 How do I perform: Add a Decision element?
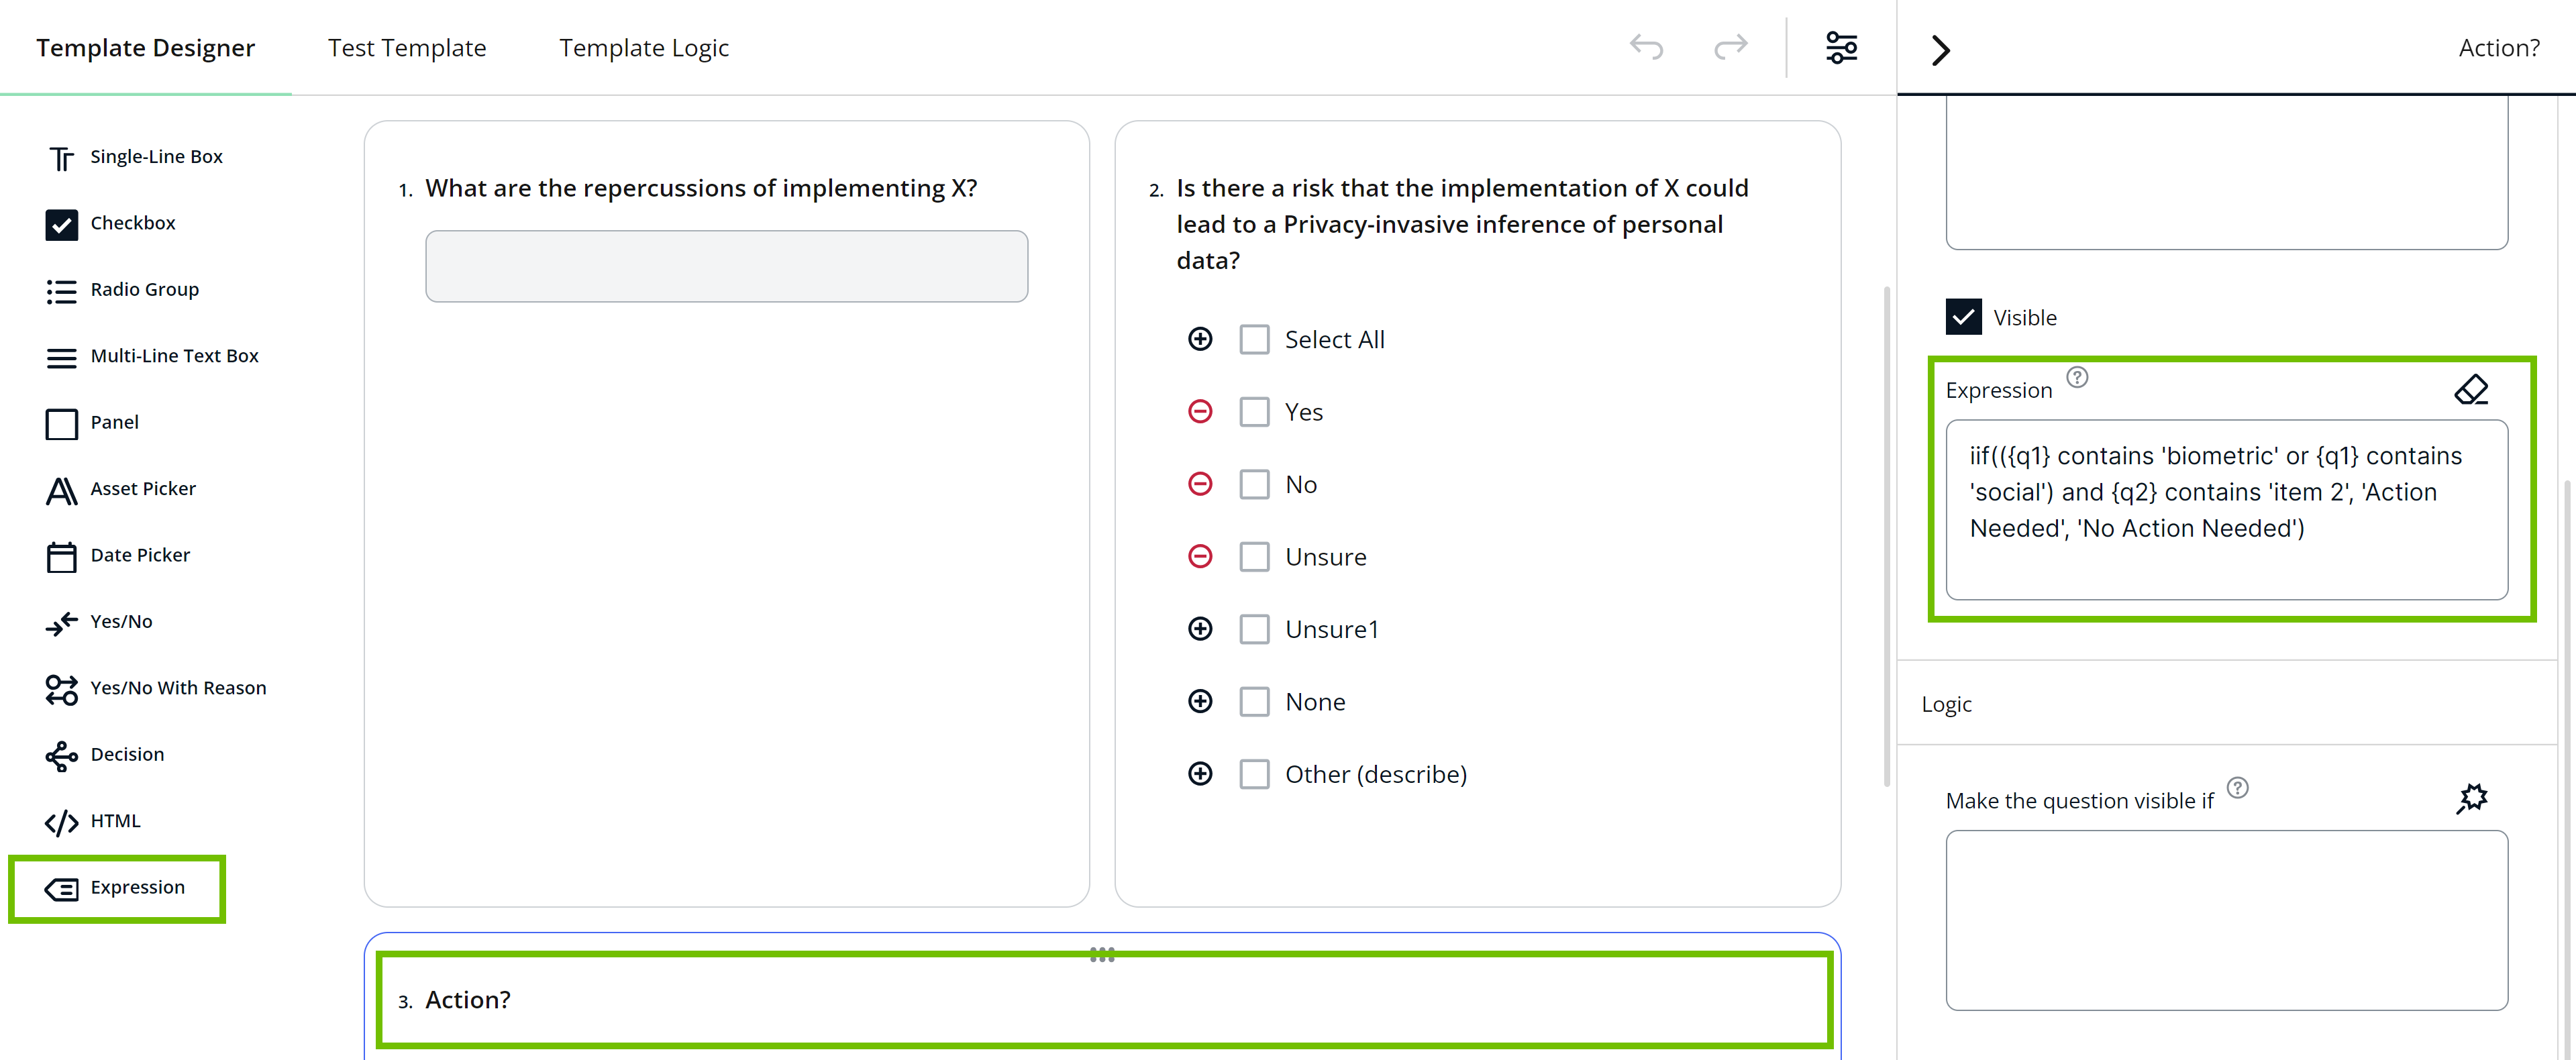(126, 754)
